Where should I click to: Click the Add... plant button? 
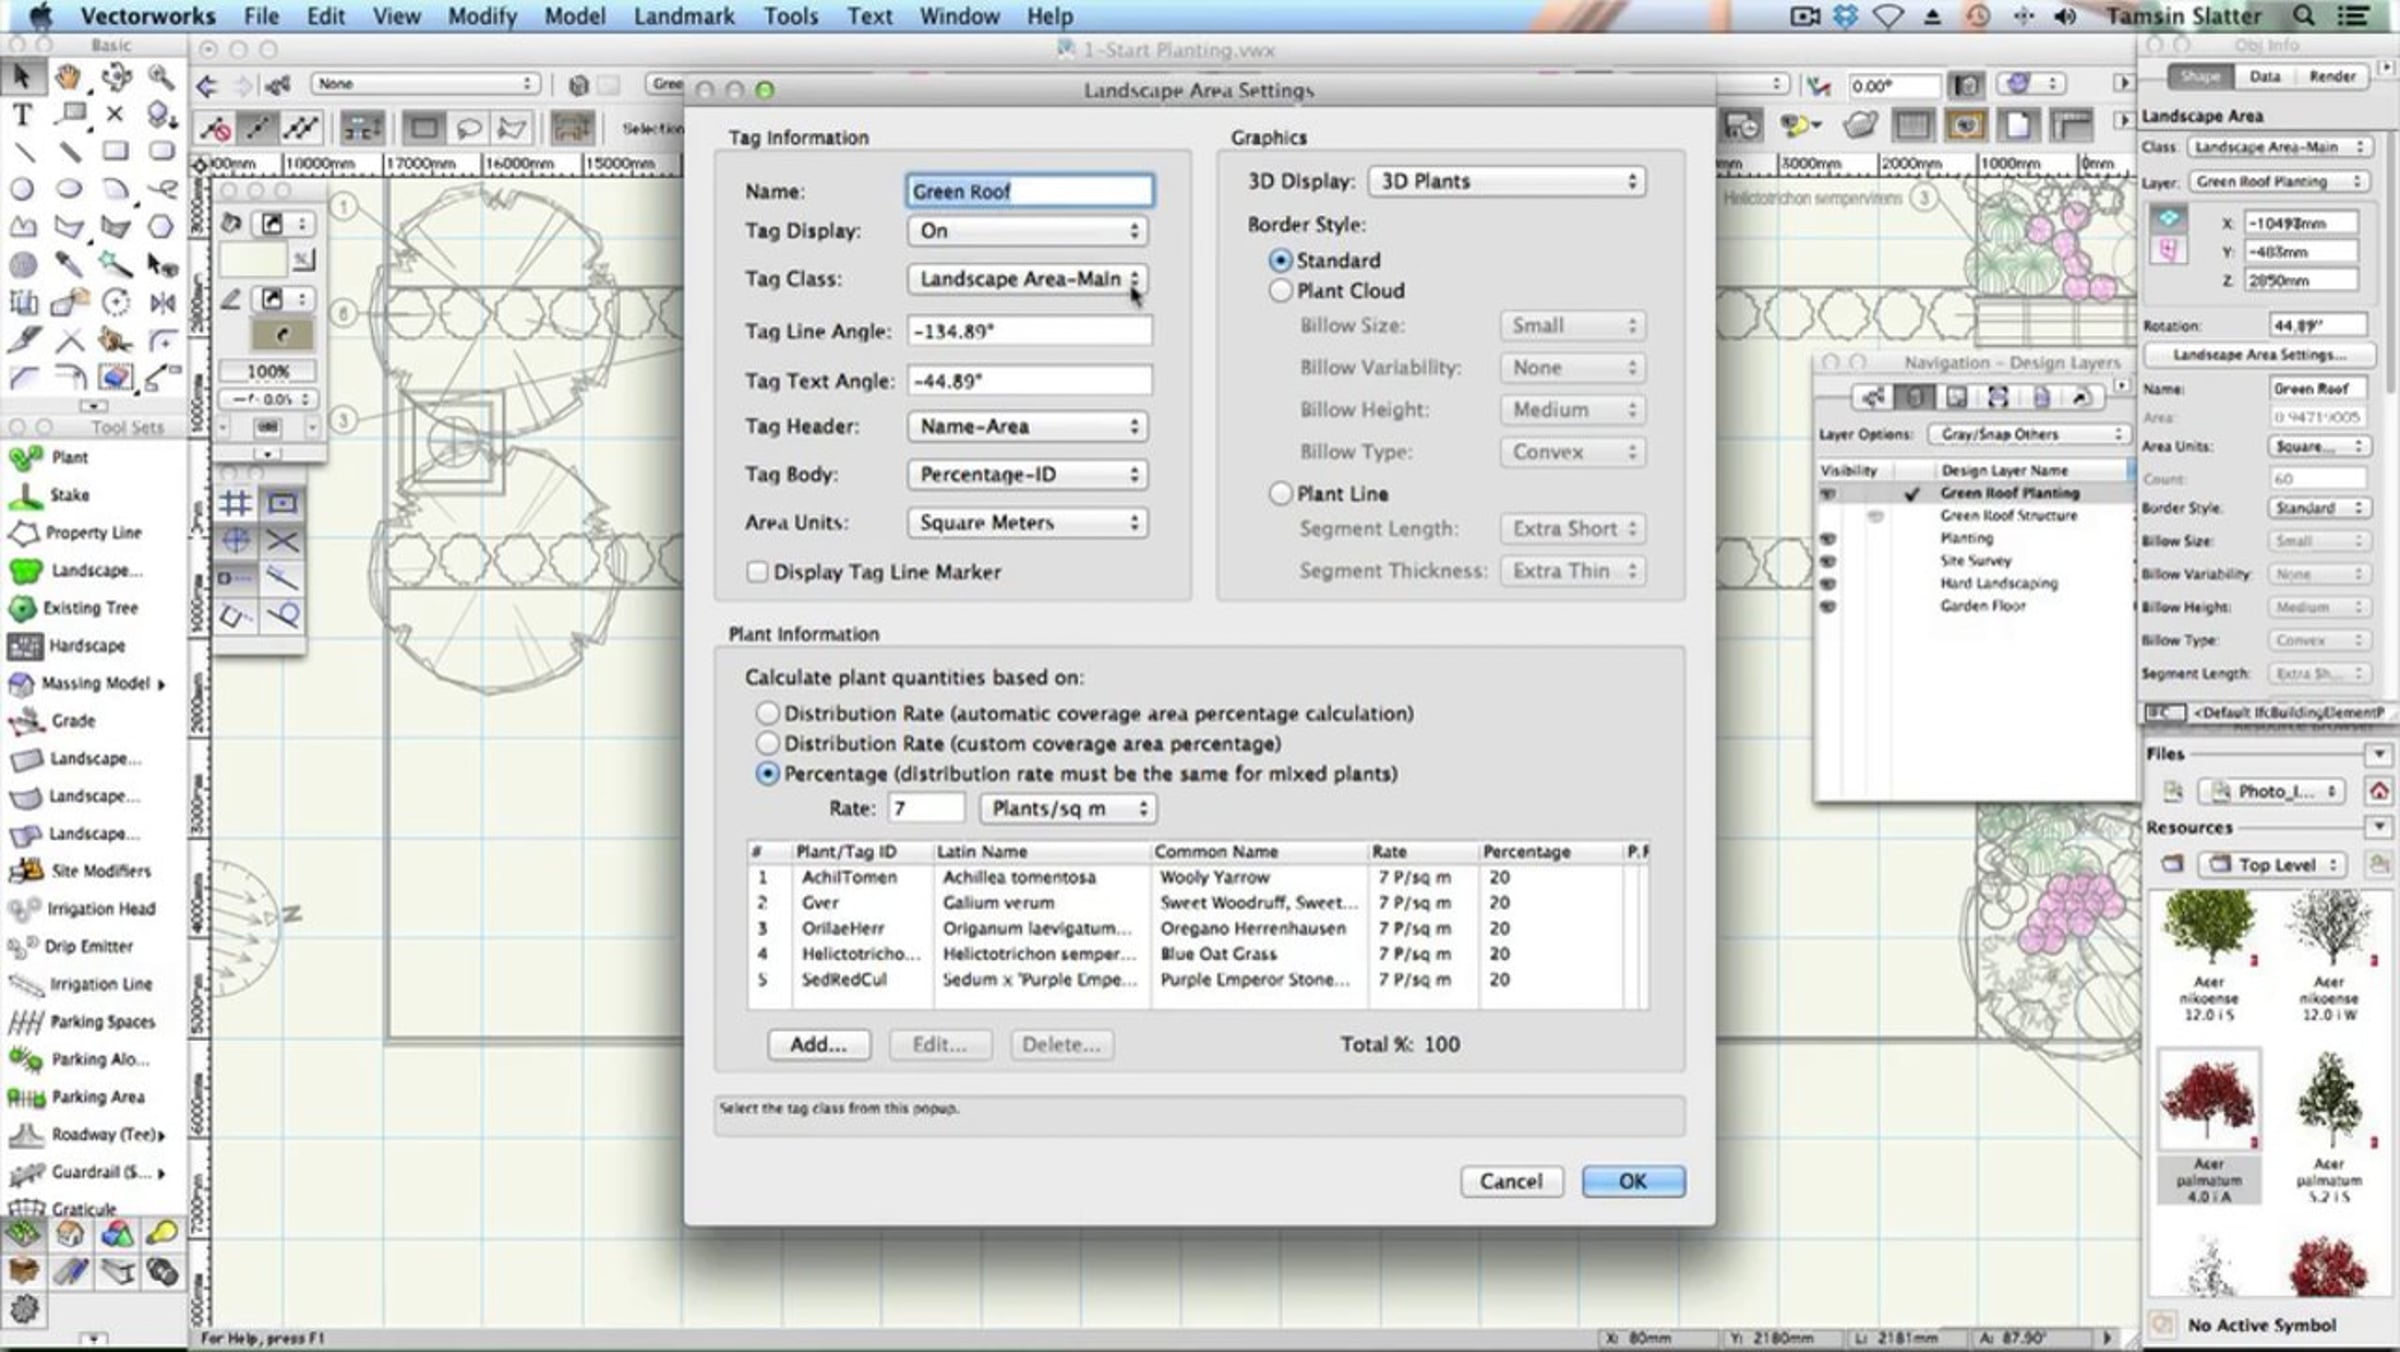coord(818,1045)
